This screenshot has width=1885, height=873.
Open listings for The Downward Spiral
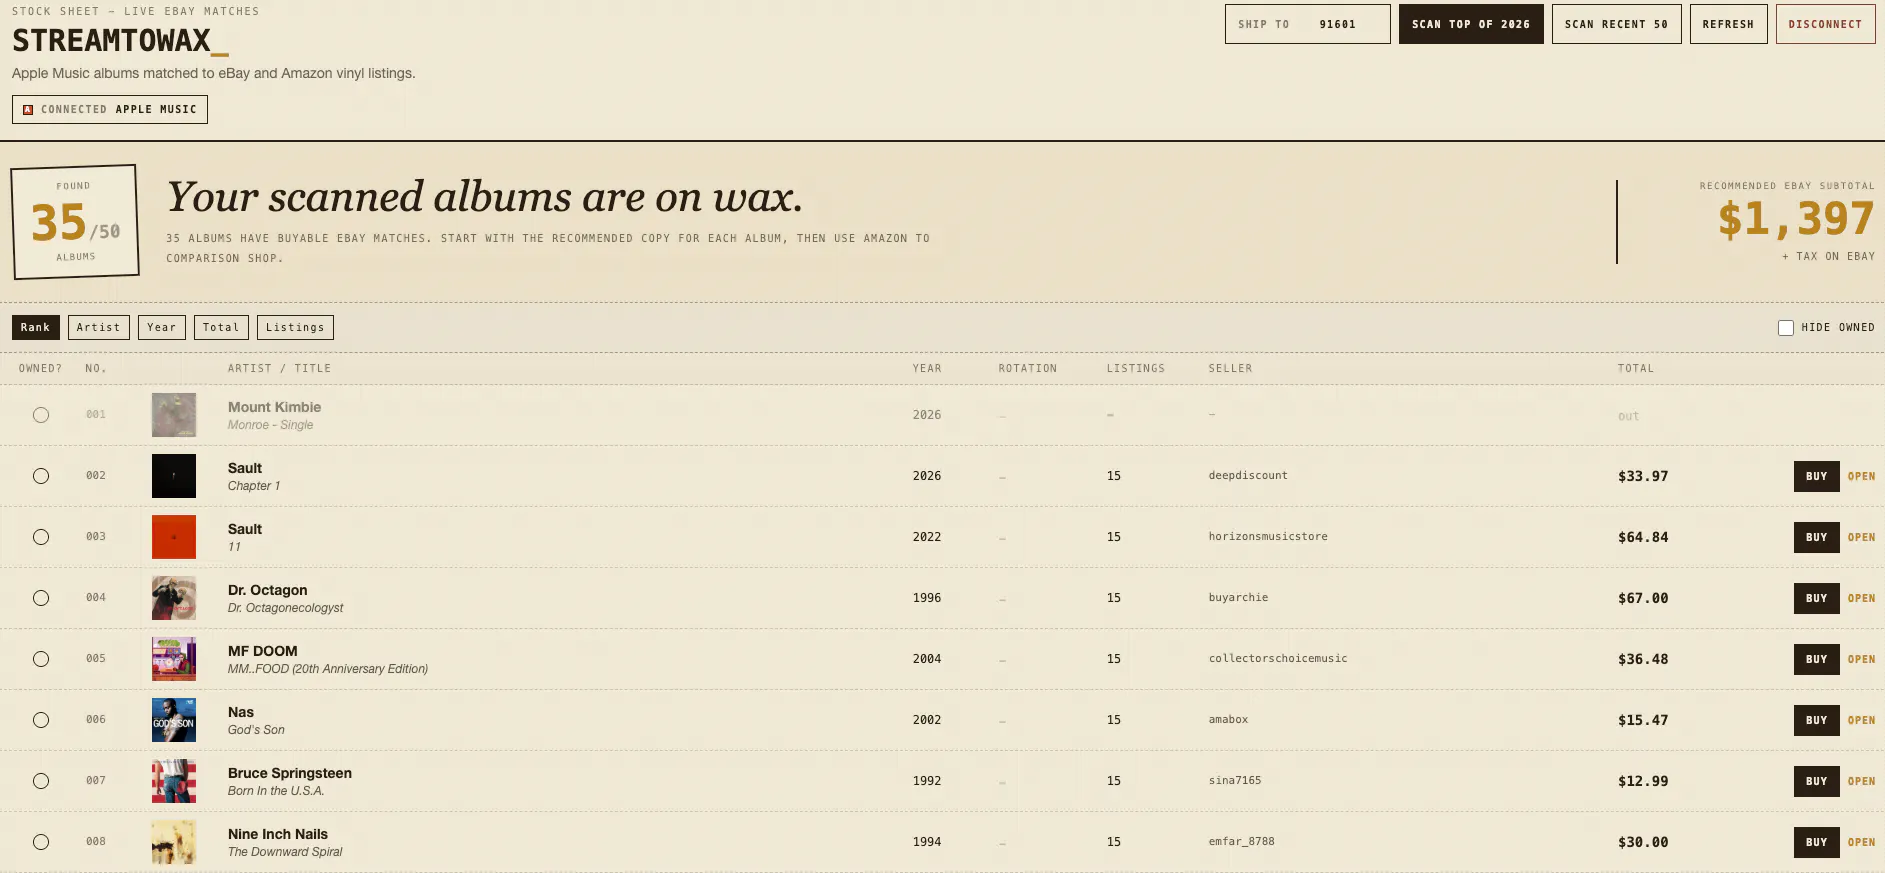(1861, 842)
